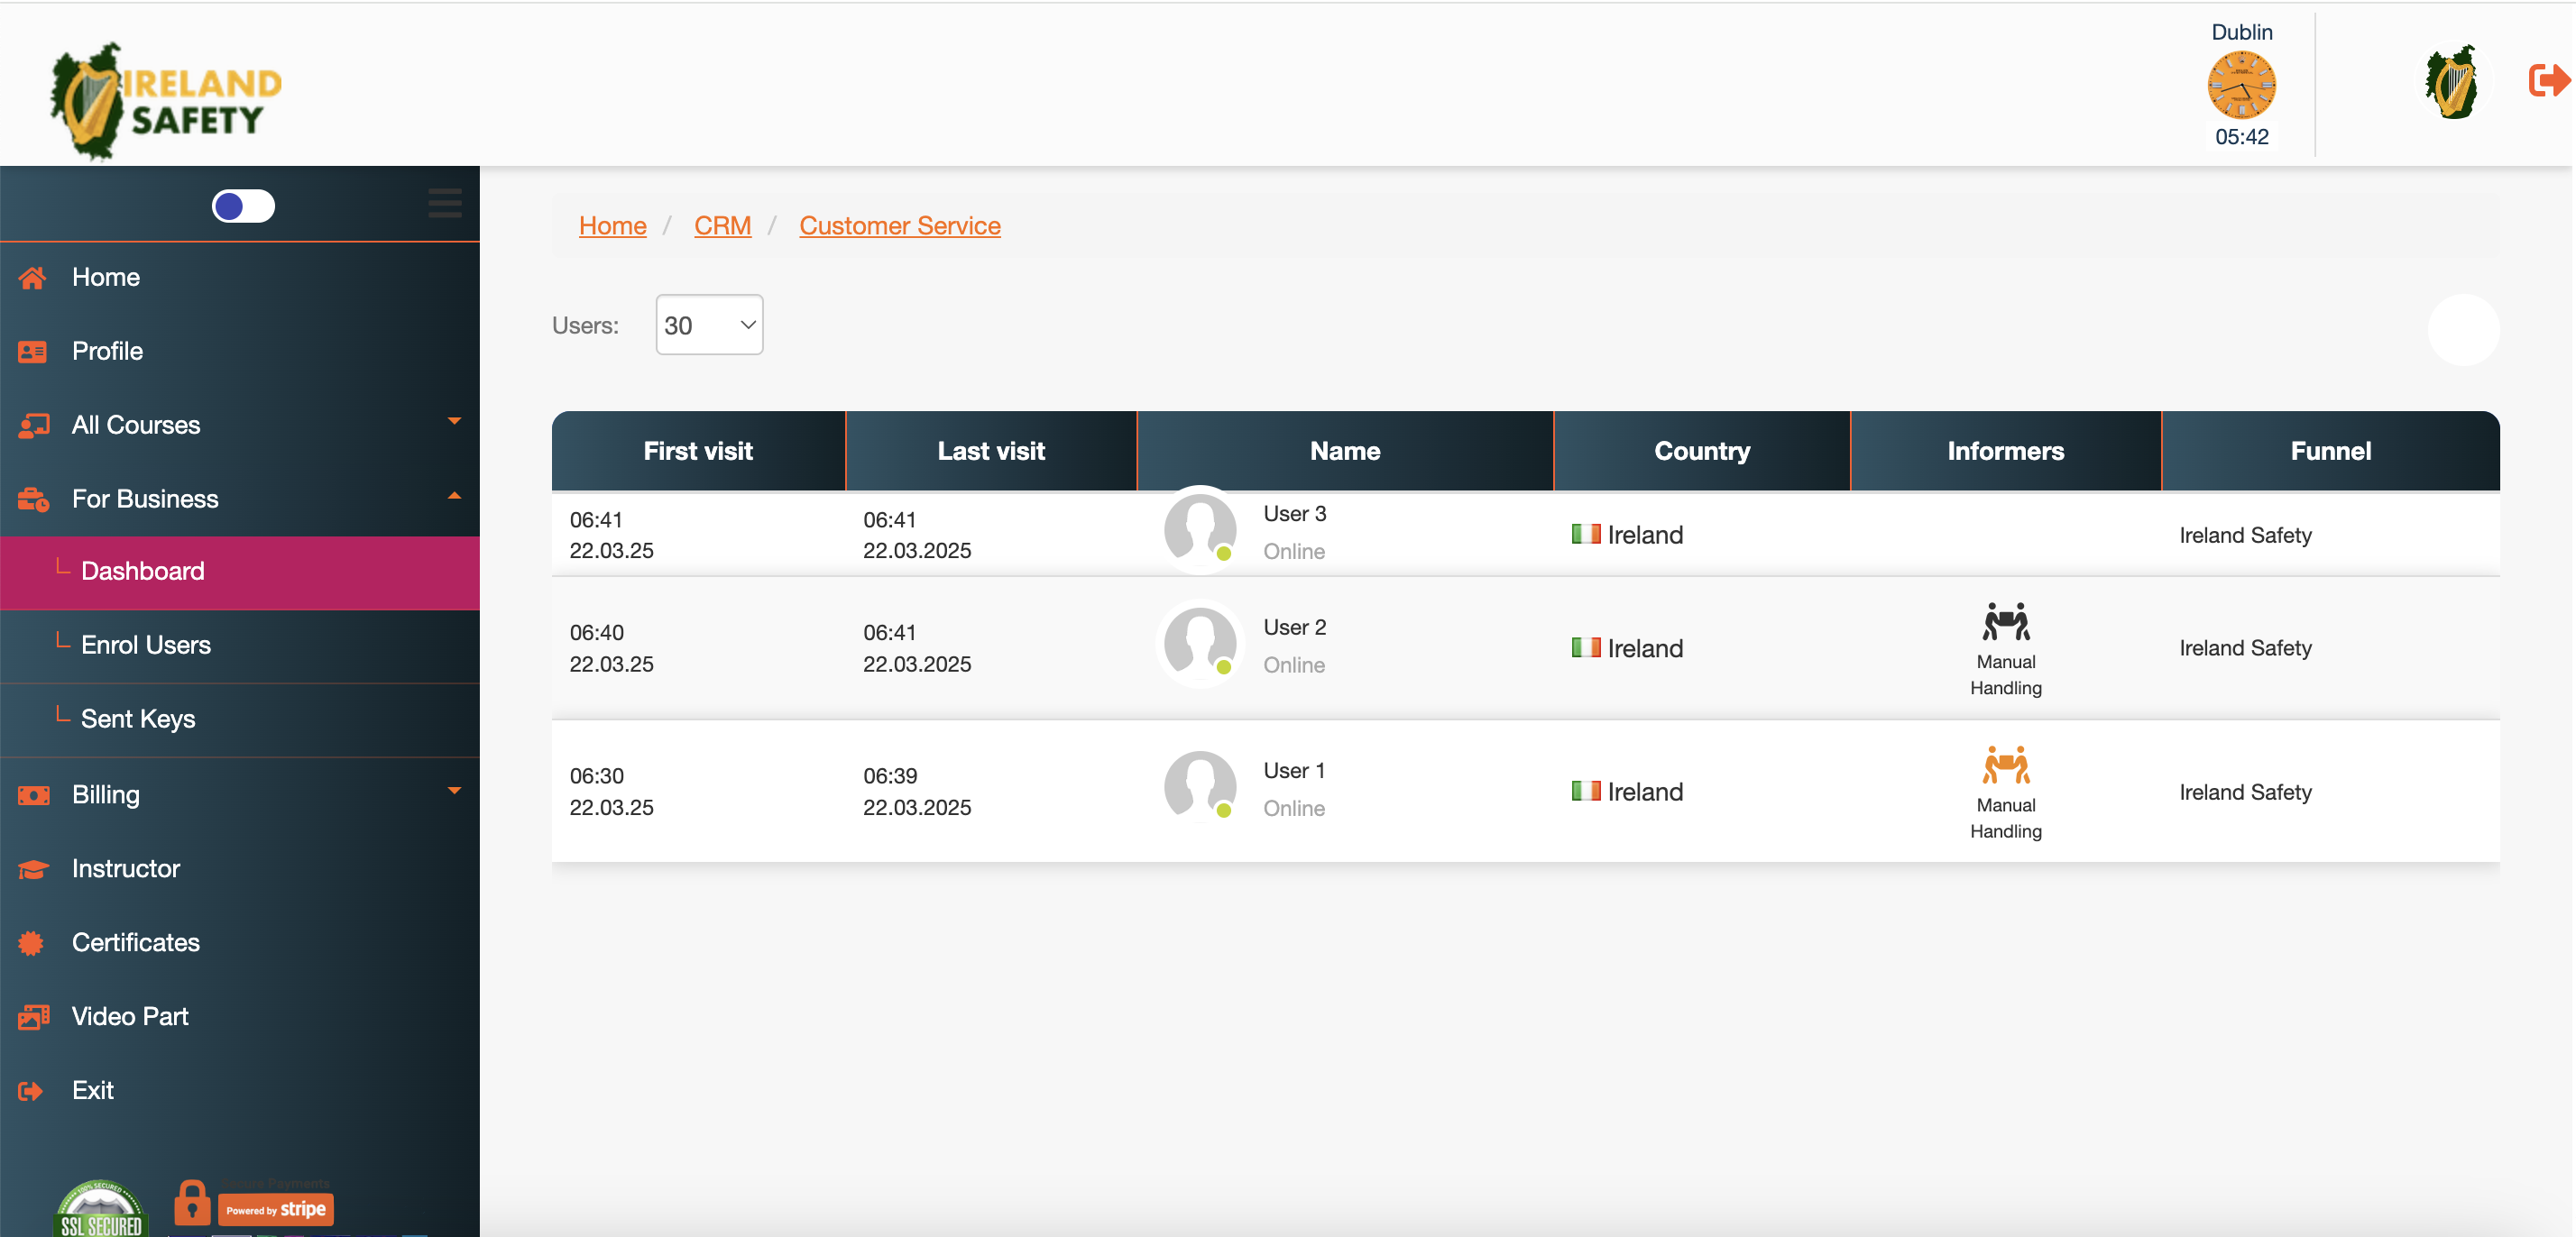The height and width of the screenshot is (1237, 2576).
Task: Click the All Courses icon
Action: [33, 426]
